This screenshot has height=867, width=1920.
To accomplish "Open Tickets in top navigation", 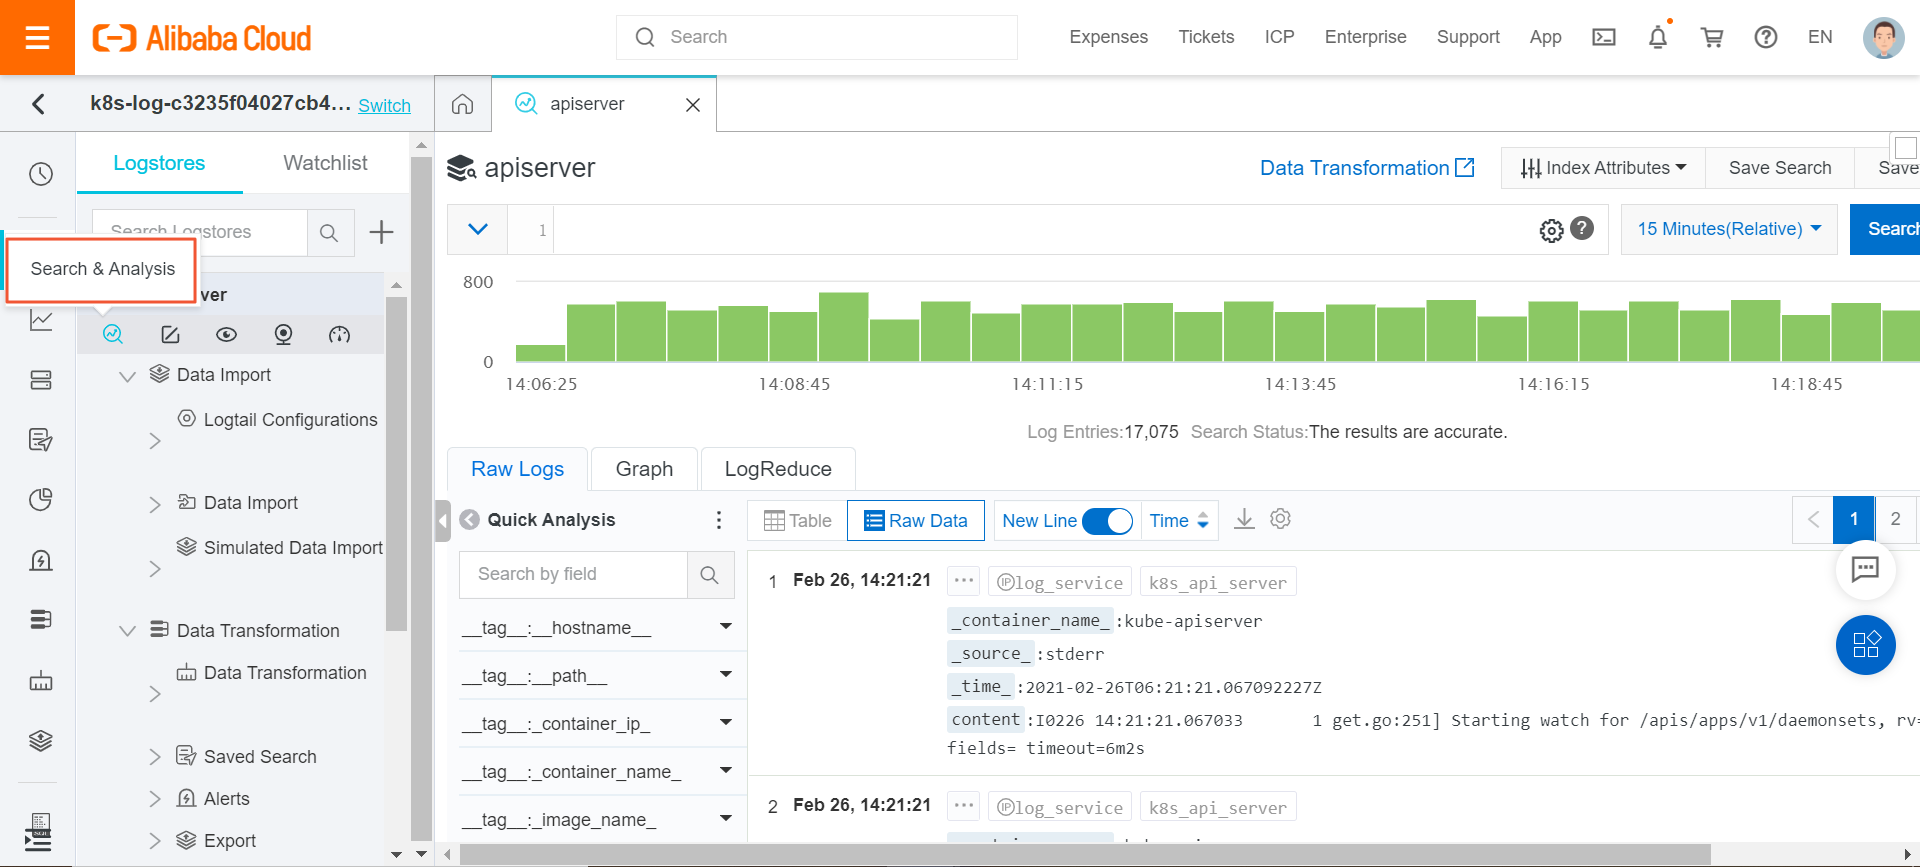I will pyautogui.click(x=1206, y=37).
